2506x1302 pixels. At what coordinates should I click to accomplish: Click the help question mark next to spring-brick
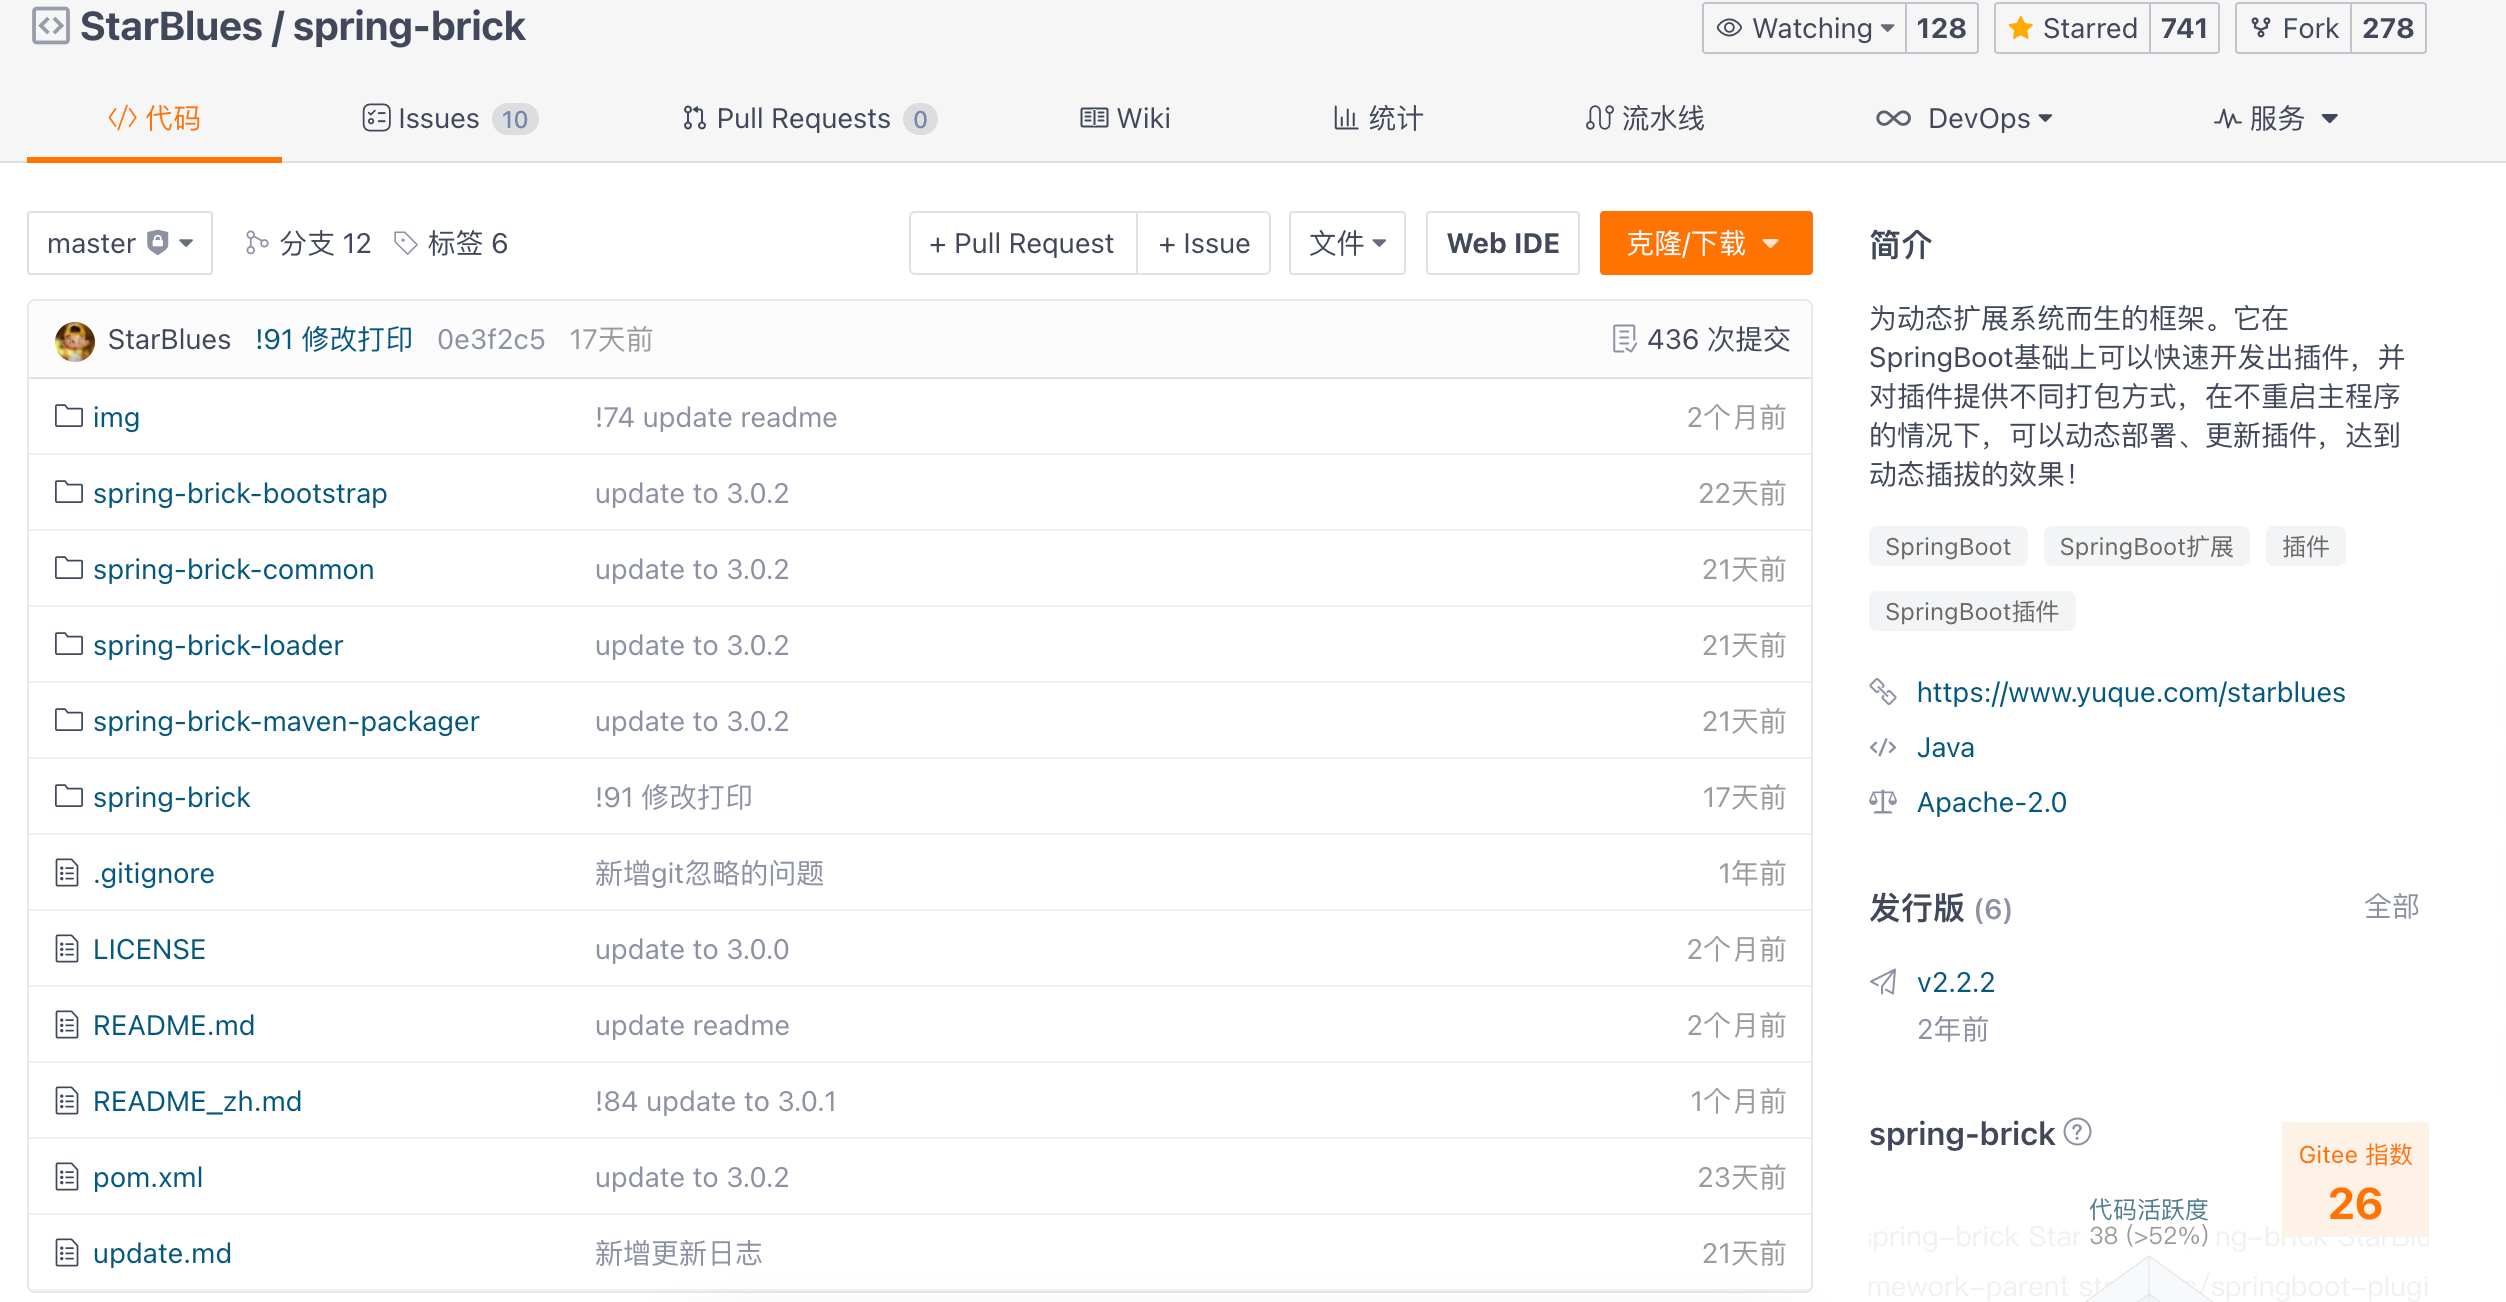tap(2077, 1132)
